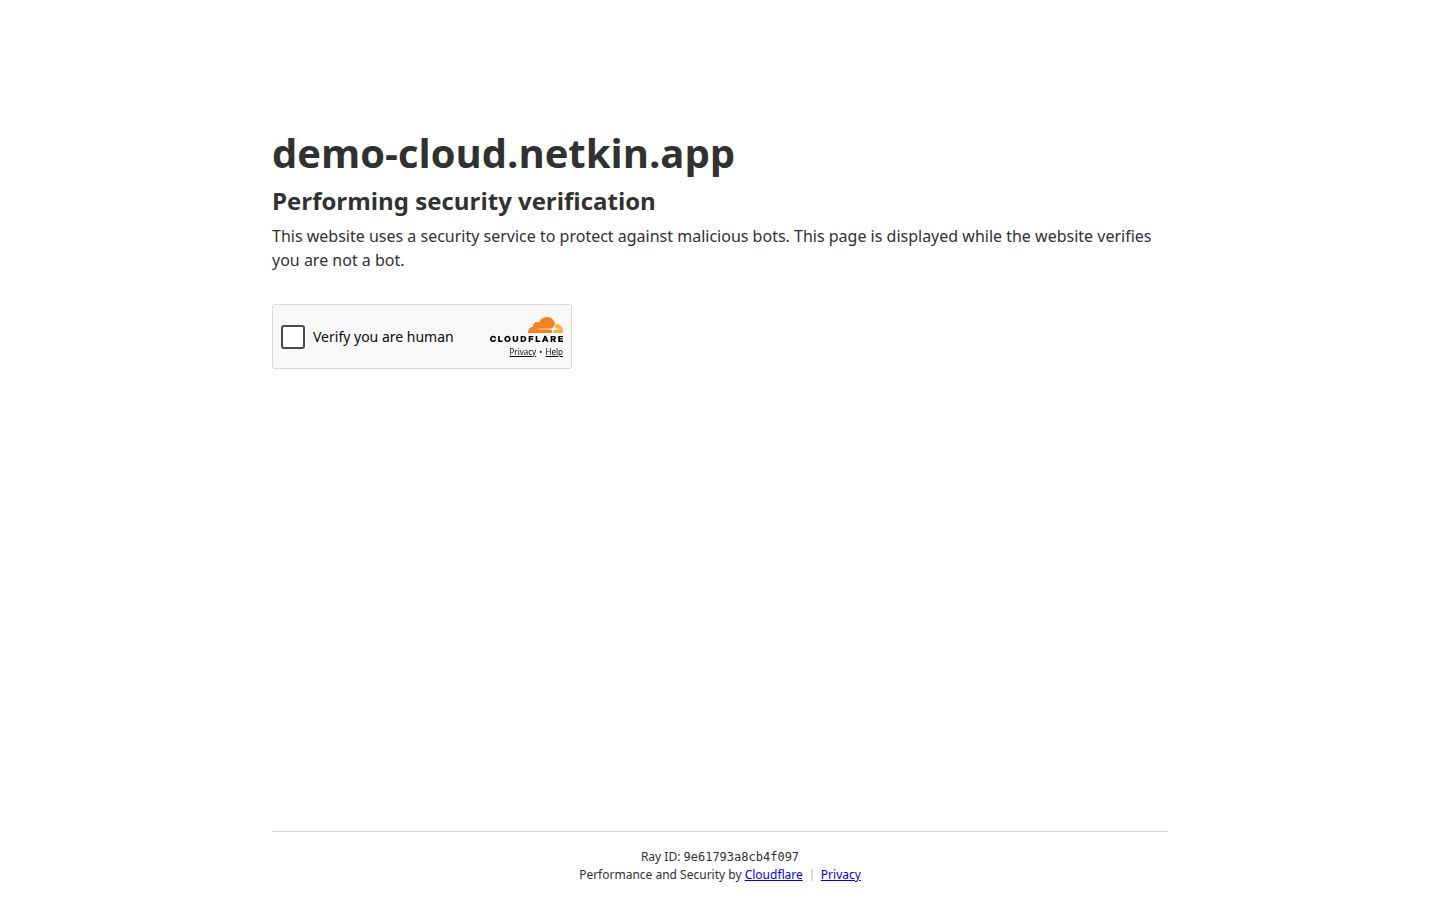The width and height of the screenshot is (1440, 900).
Task: Click the words 'malicious bots' in the description
Action: (x=732, y=237)
